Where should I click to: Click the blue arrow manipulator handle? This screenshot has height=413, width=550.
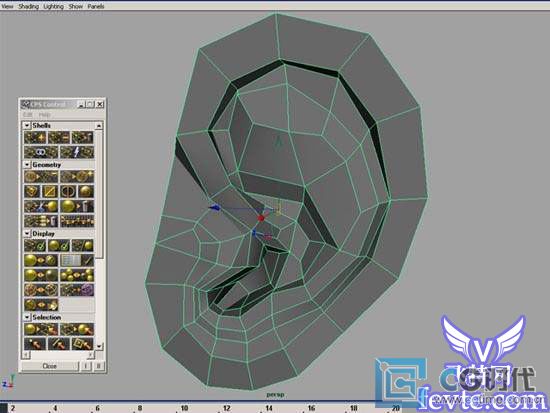coord(215,208)
